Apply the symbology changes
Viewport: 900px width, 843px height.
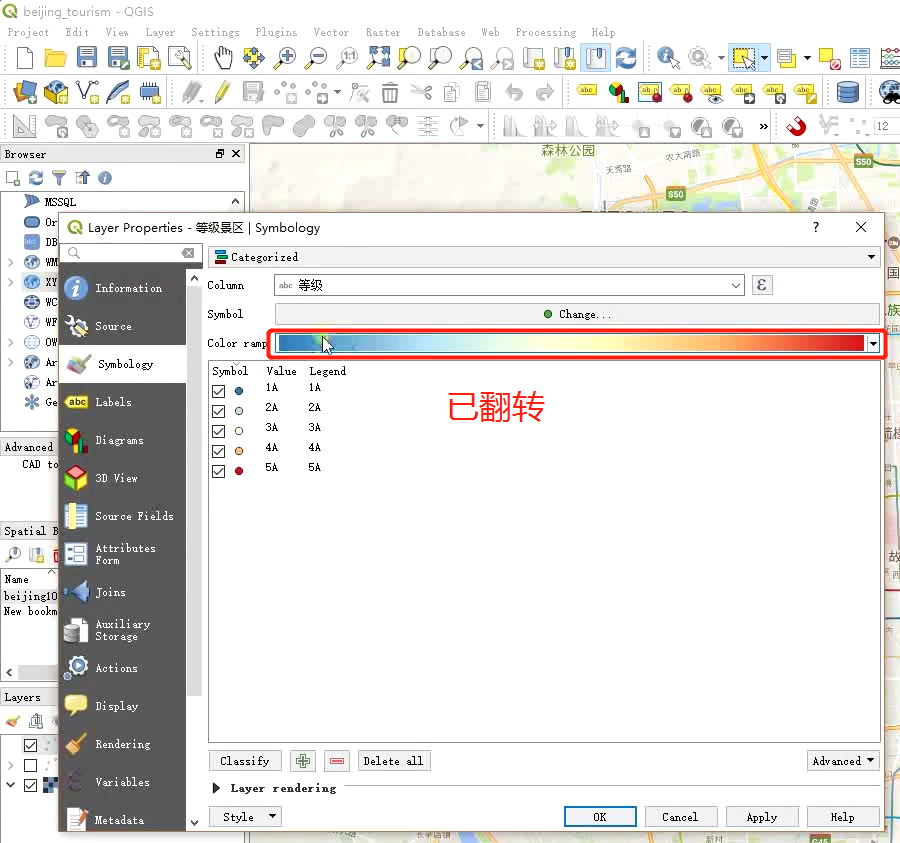(x=762, y=816)
